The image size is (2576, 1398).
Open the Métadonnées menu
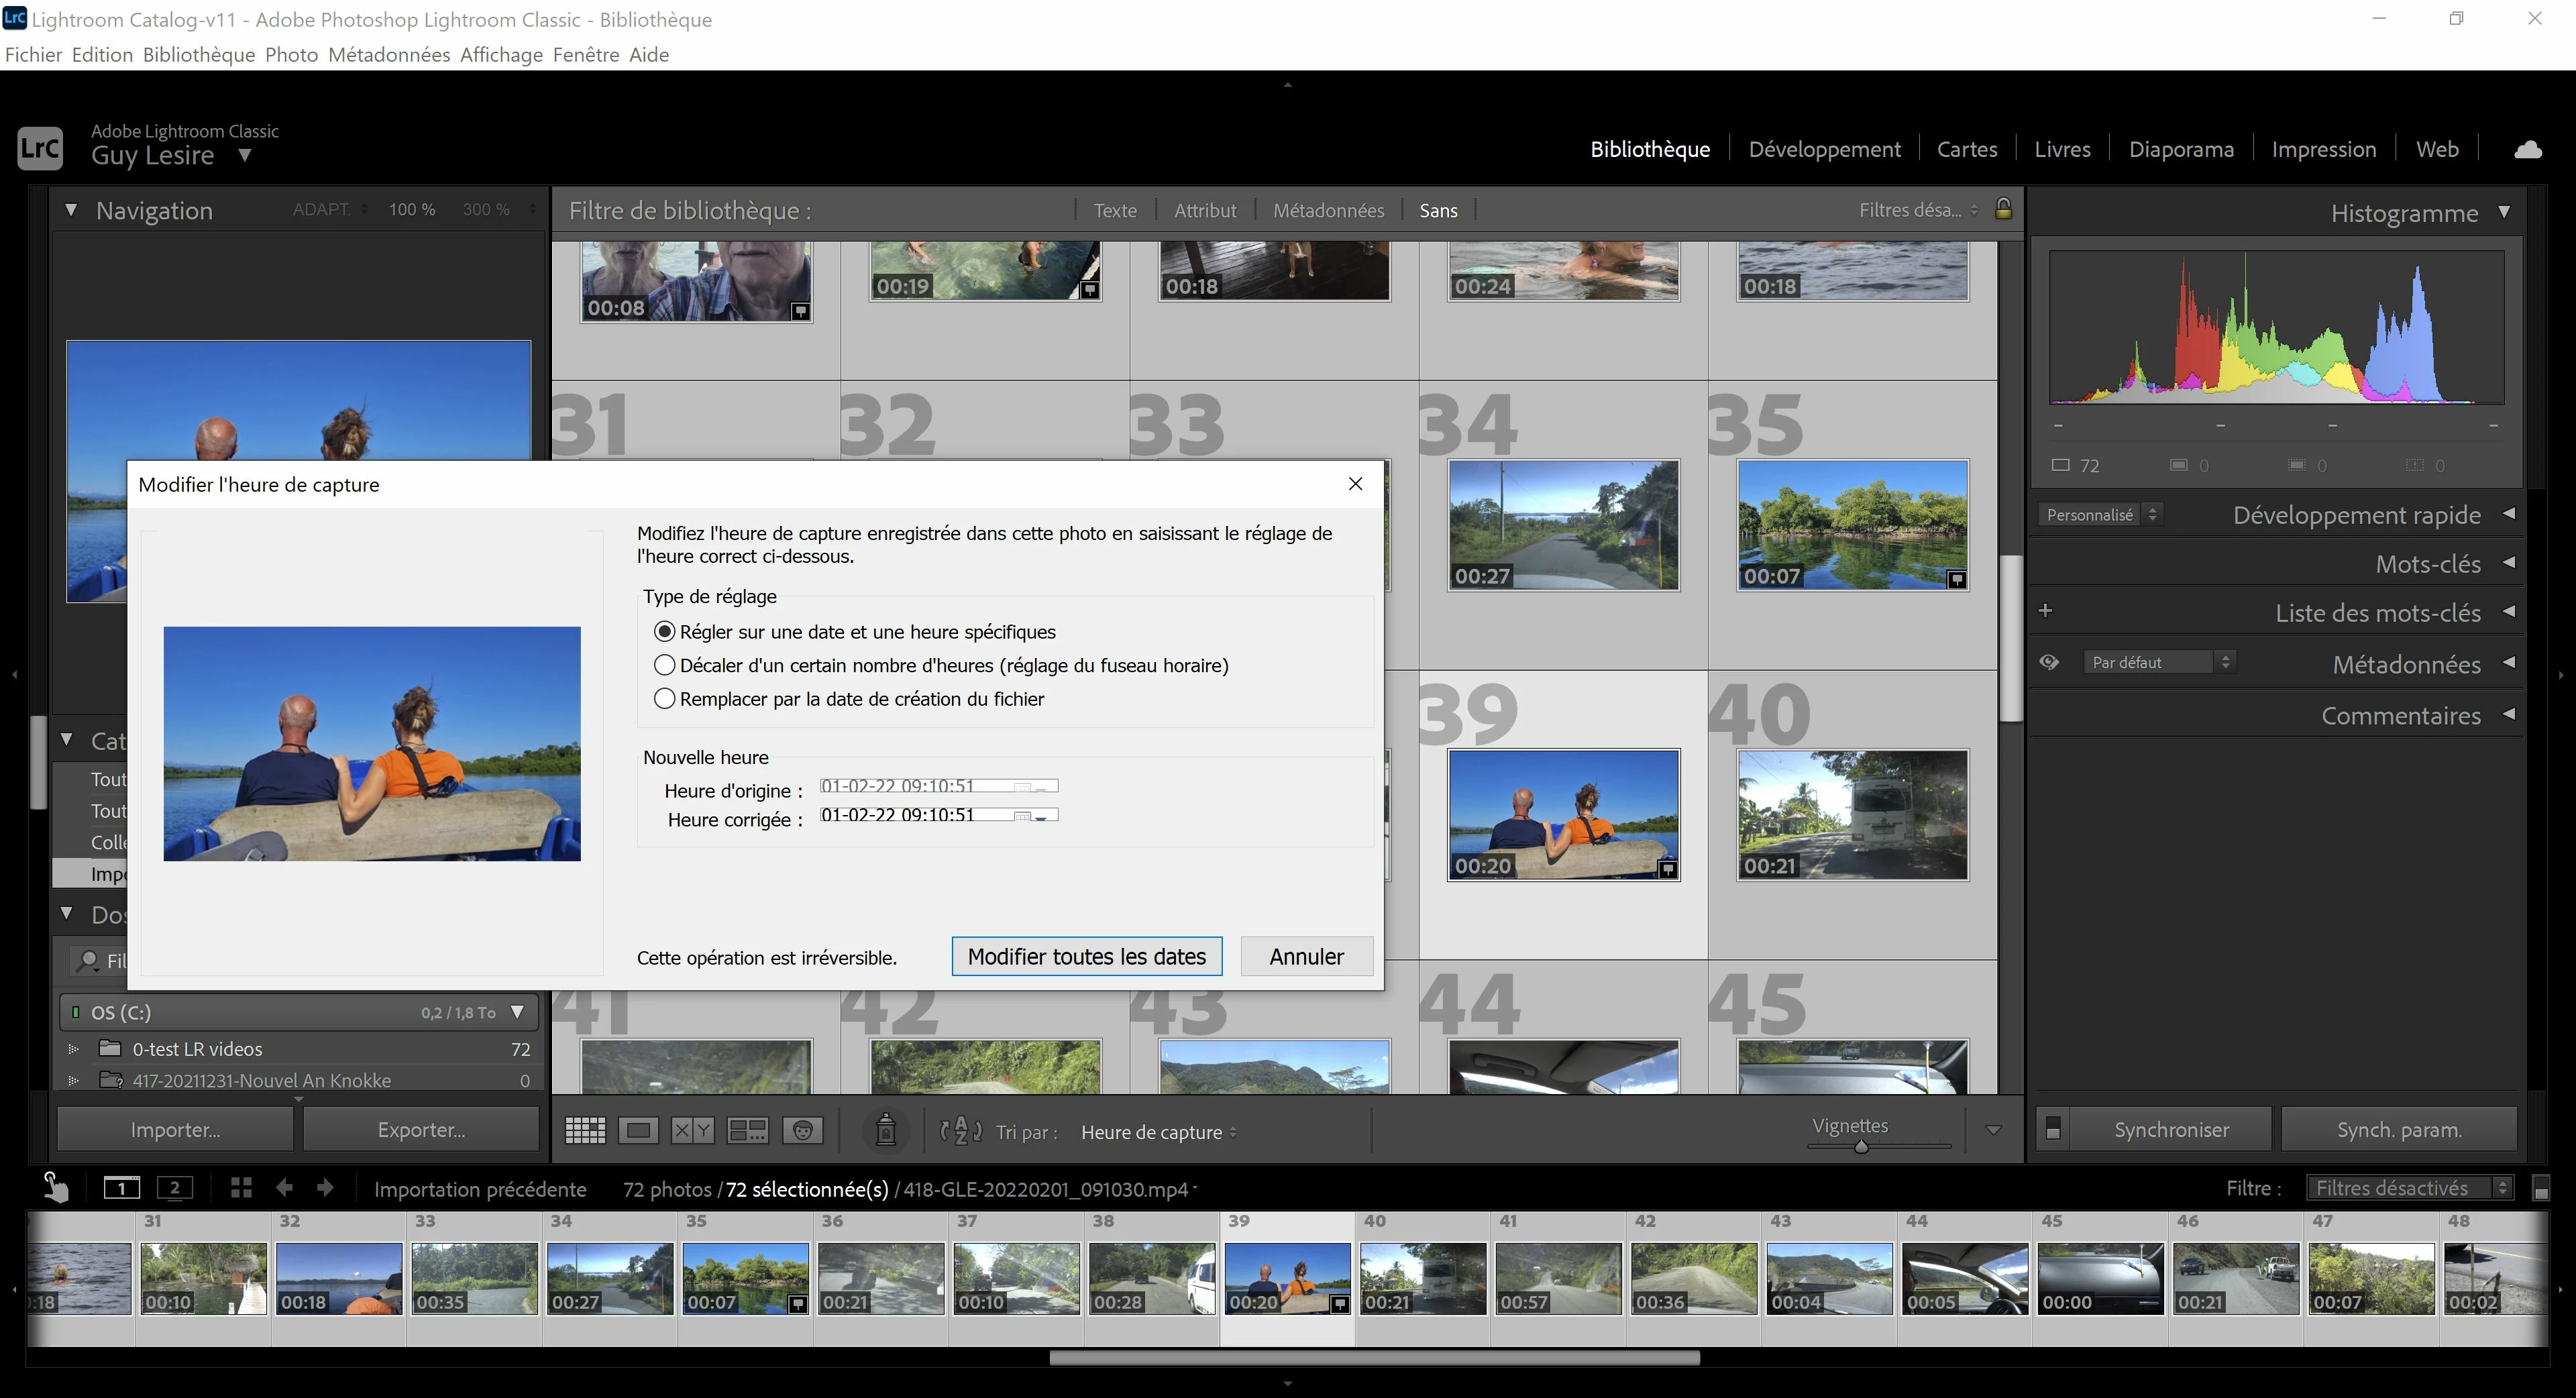click(388, 55)
